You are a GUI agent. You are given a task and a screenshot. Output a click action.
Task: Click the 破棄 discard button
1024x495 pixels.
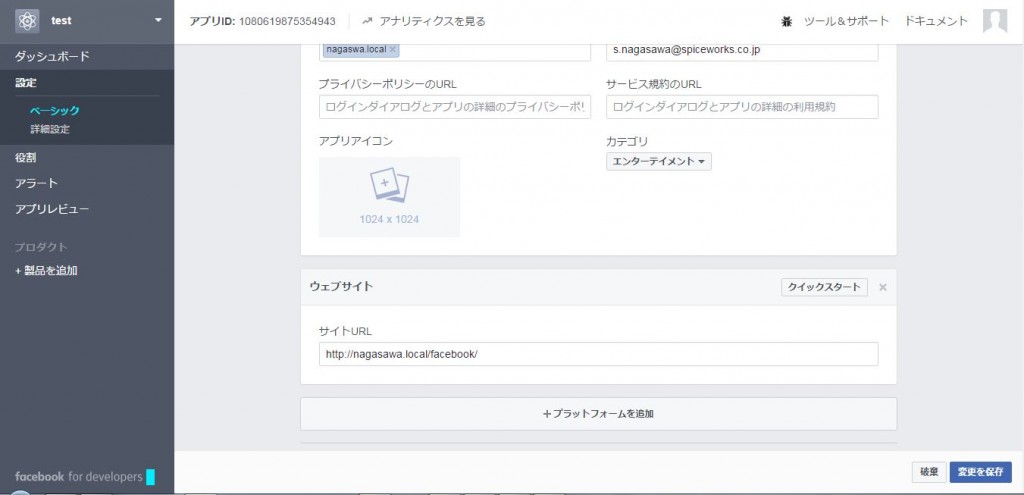coord(929,472)
